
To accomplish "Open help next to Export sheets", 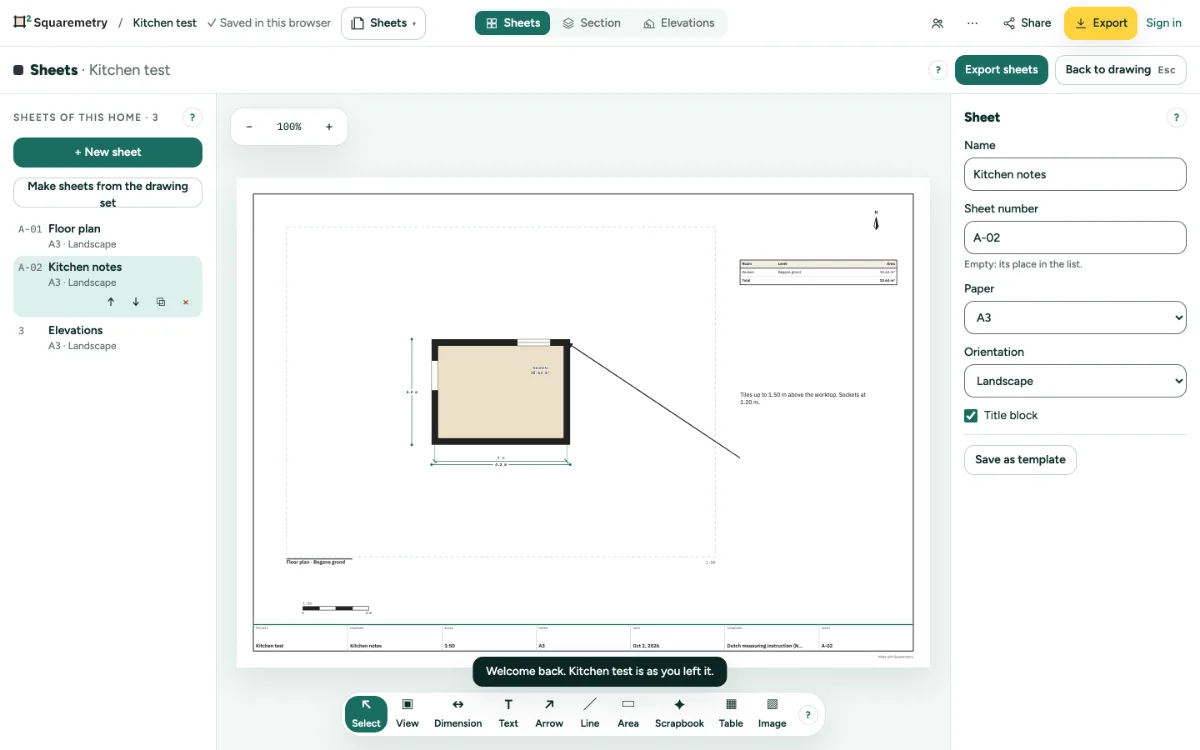I will point(938,70).
